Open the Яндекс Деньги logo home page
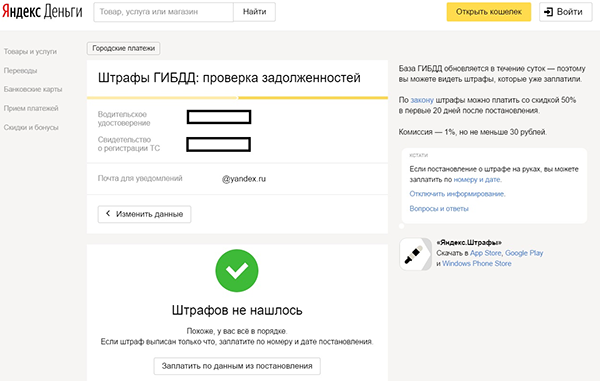The height and width of the screenshot is (381, 600). pyautogui.click(x=42, y=11)
